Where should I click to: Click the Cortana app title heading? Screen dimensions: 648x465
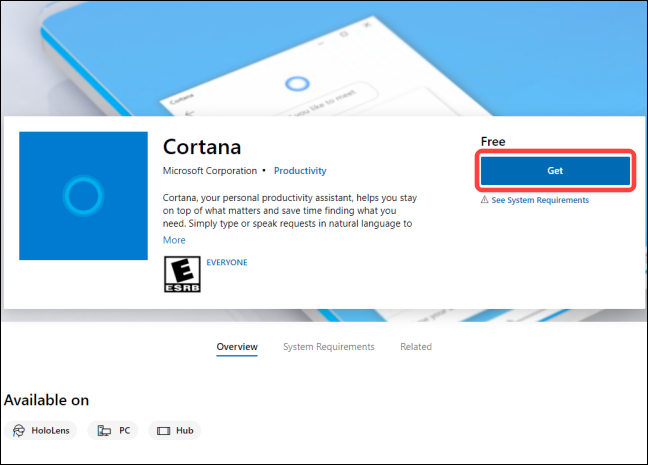coord(202,146)
